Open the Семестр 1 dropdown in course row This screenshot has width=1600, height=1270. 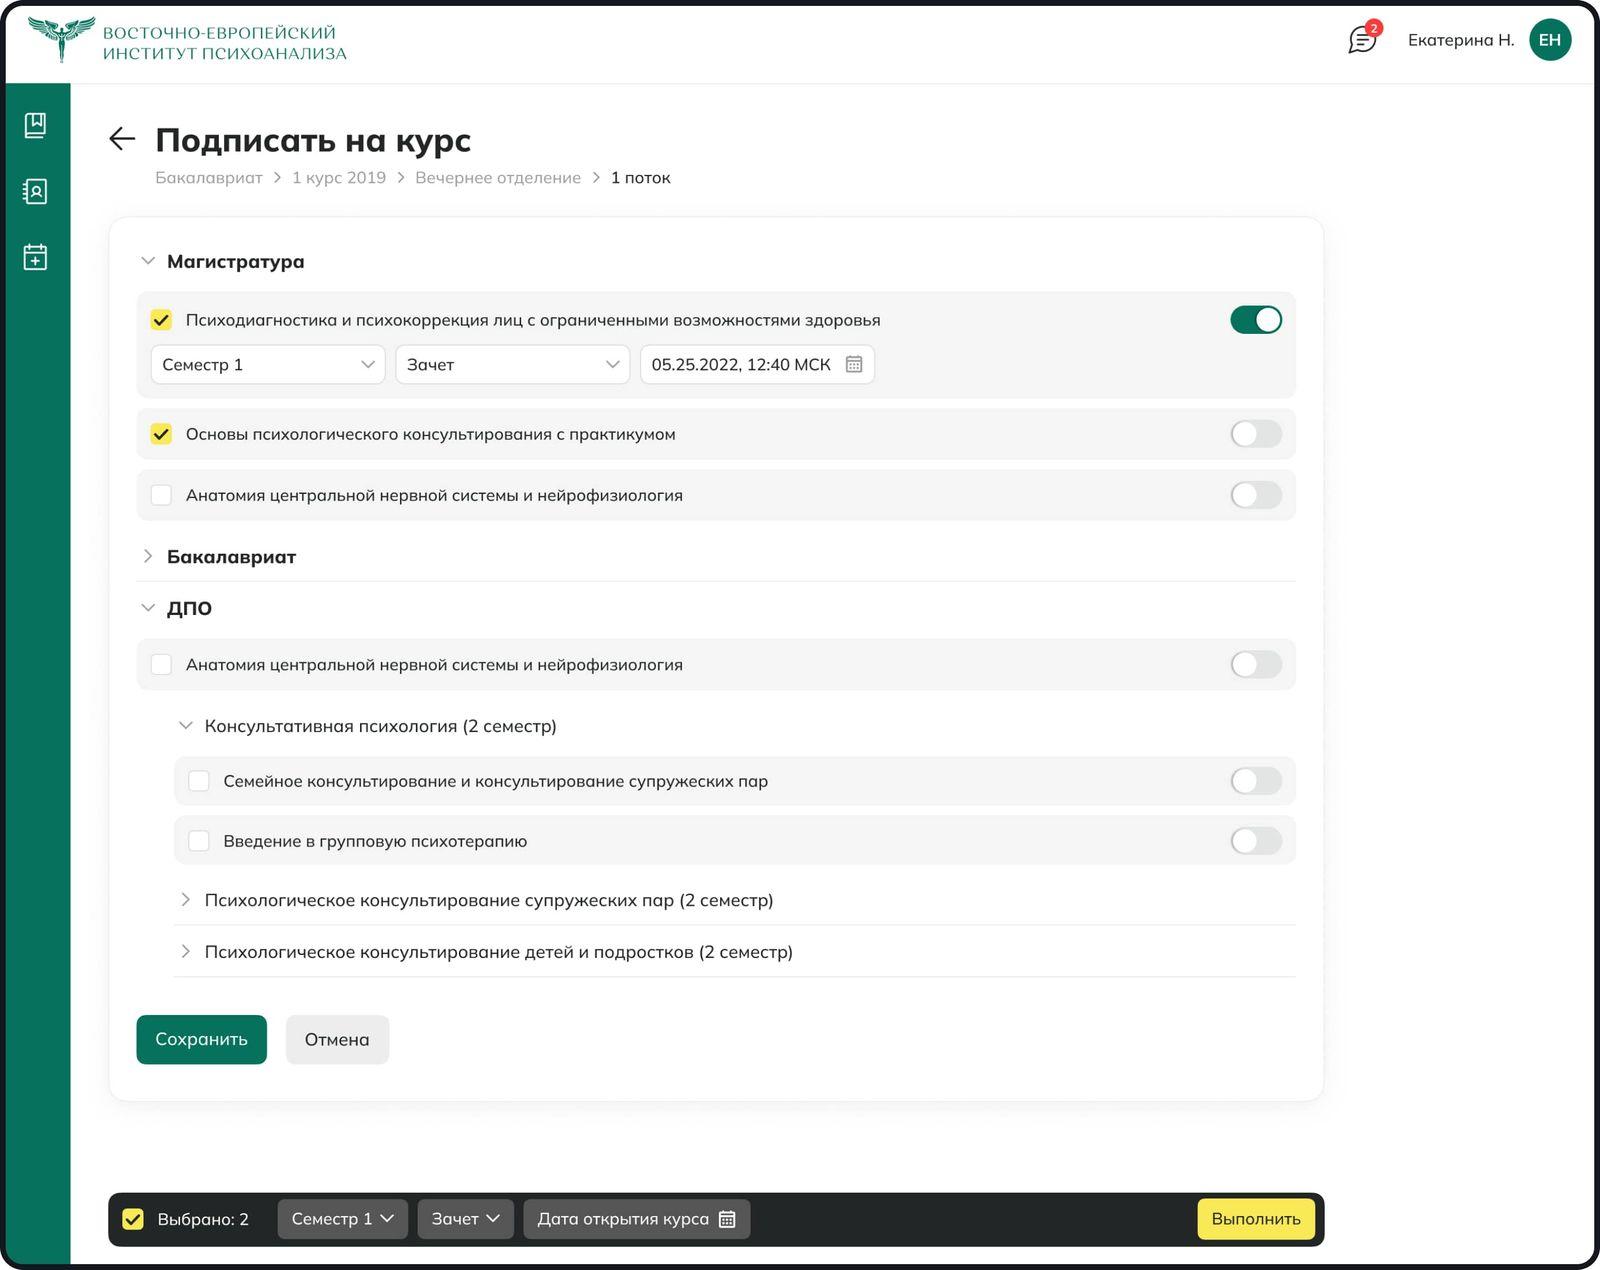(x=267, y=365)
